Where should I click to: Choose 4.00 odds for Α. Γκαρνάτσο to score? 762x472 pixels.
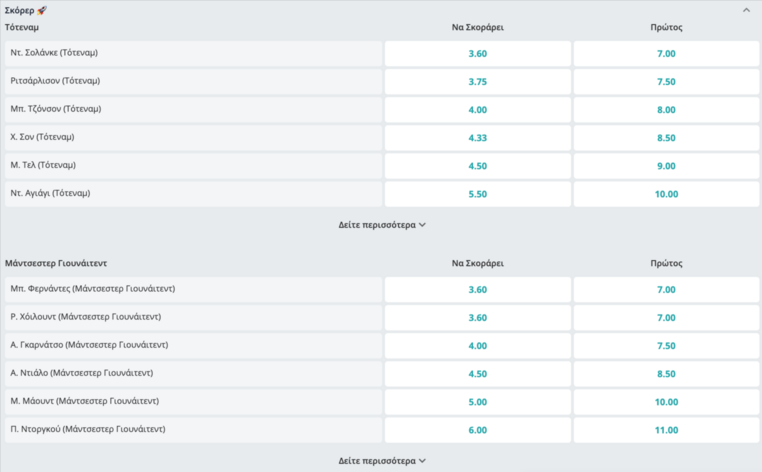(x=478, y=346)
